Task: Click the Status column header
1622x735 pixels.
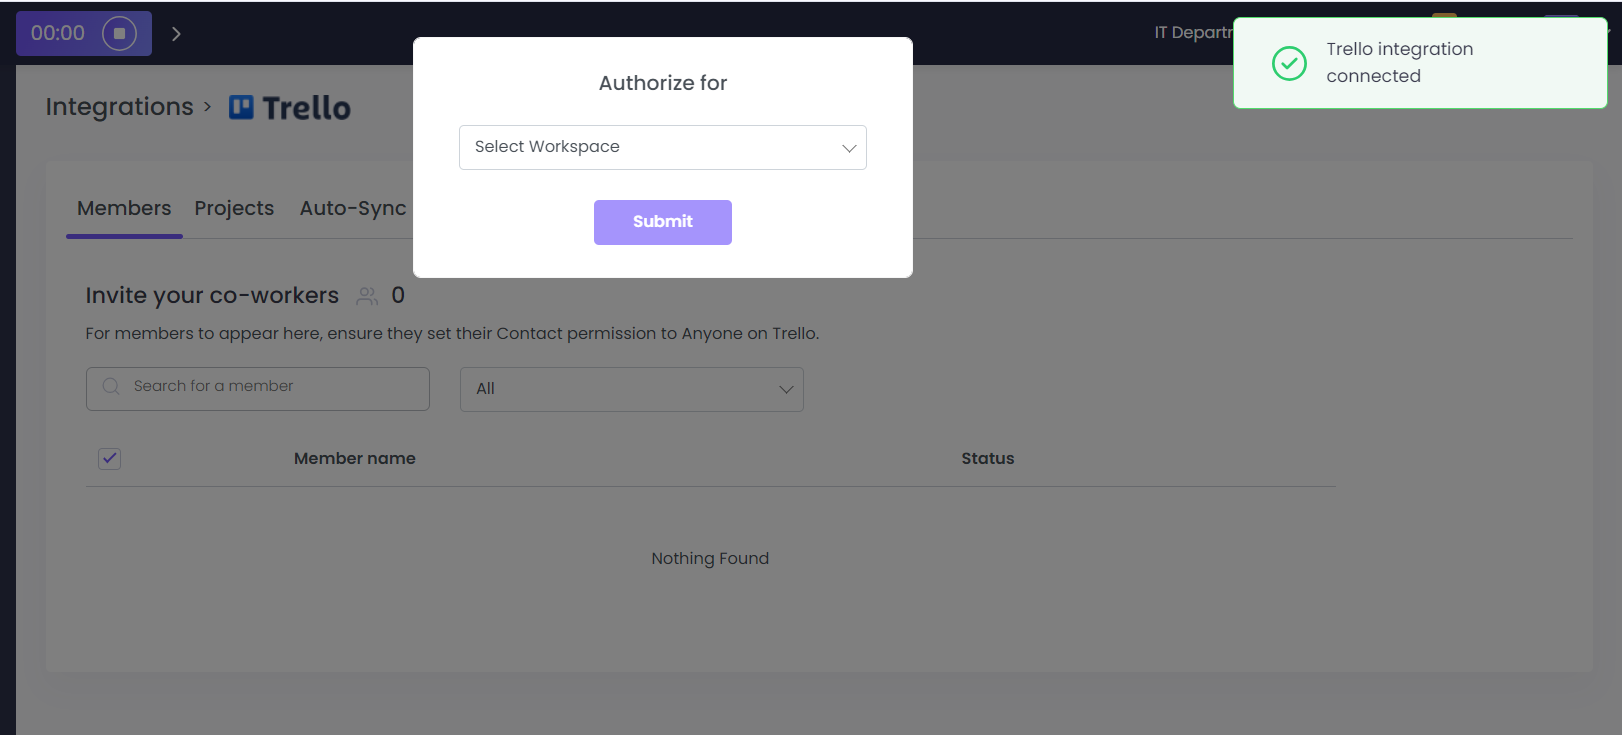Action: pyautogui.click(x=987, y=458)
